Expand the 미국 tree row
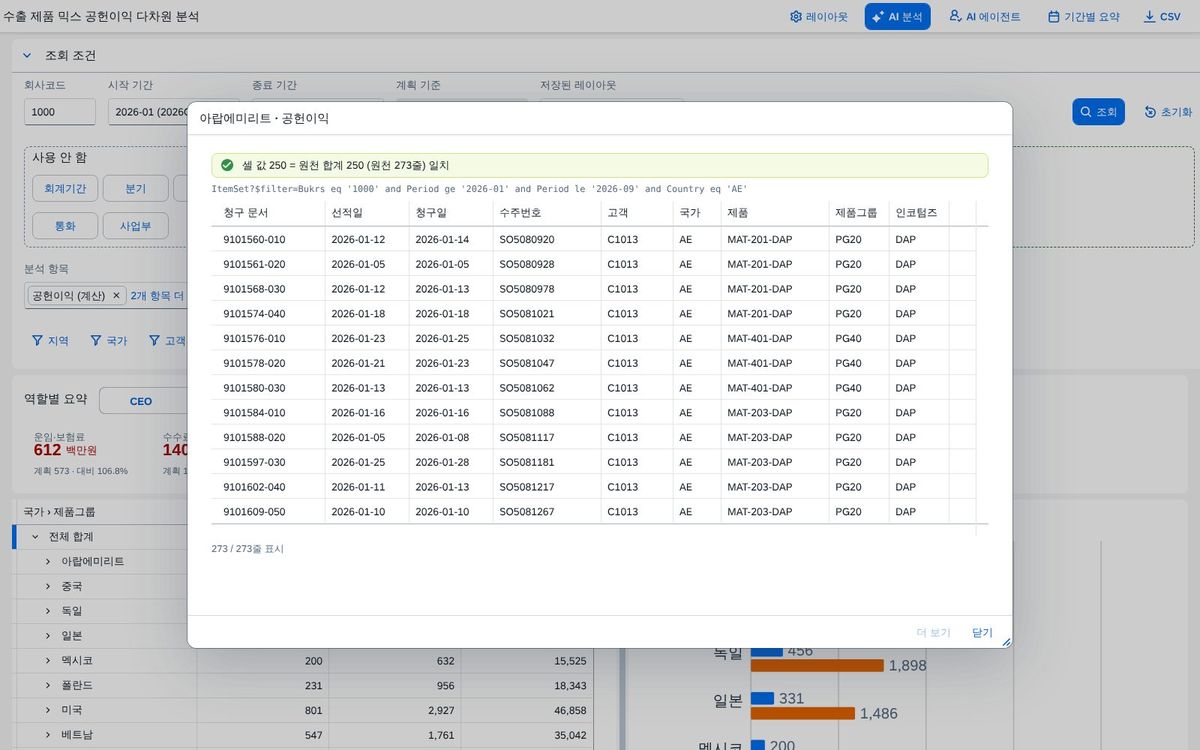Viewport: 1200px width, 750px height. point(47,710)
